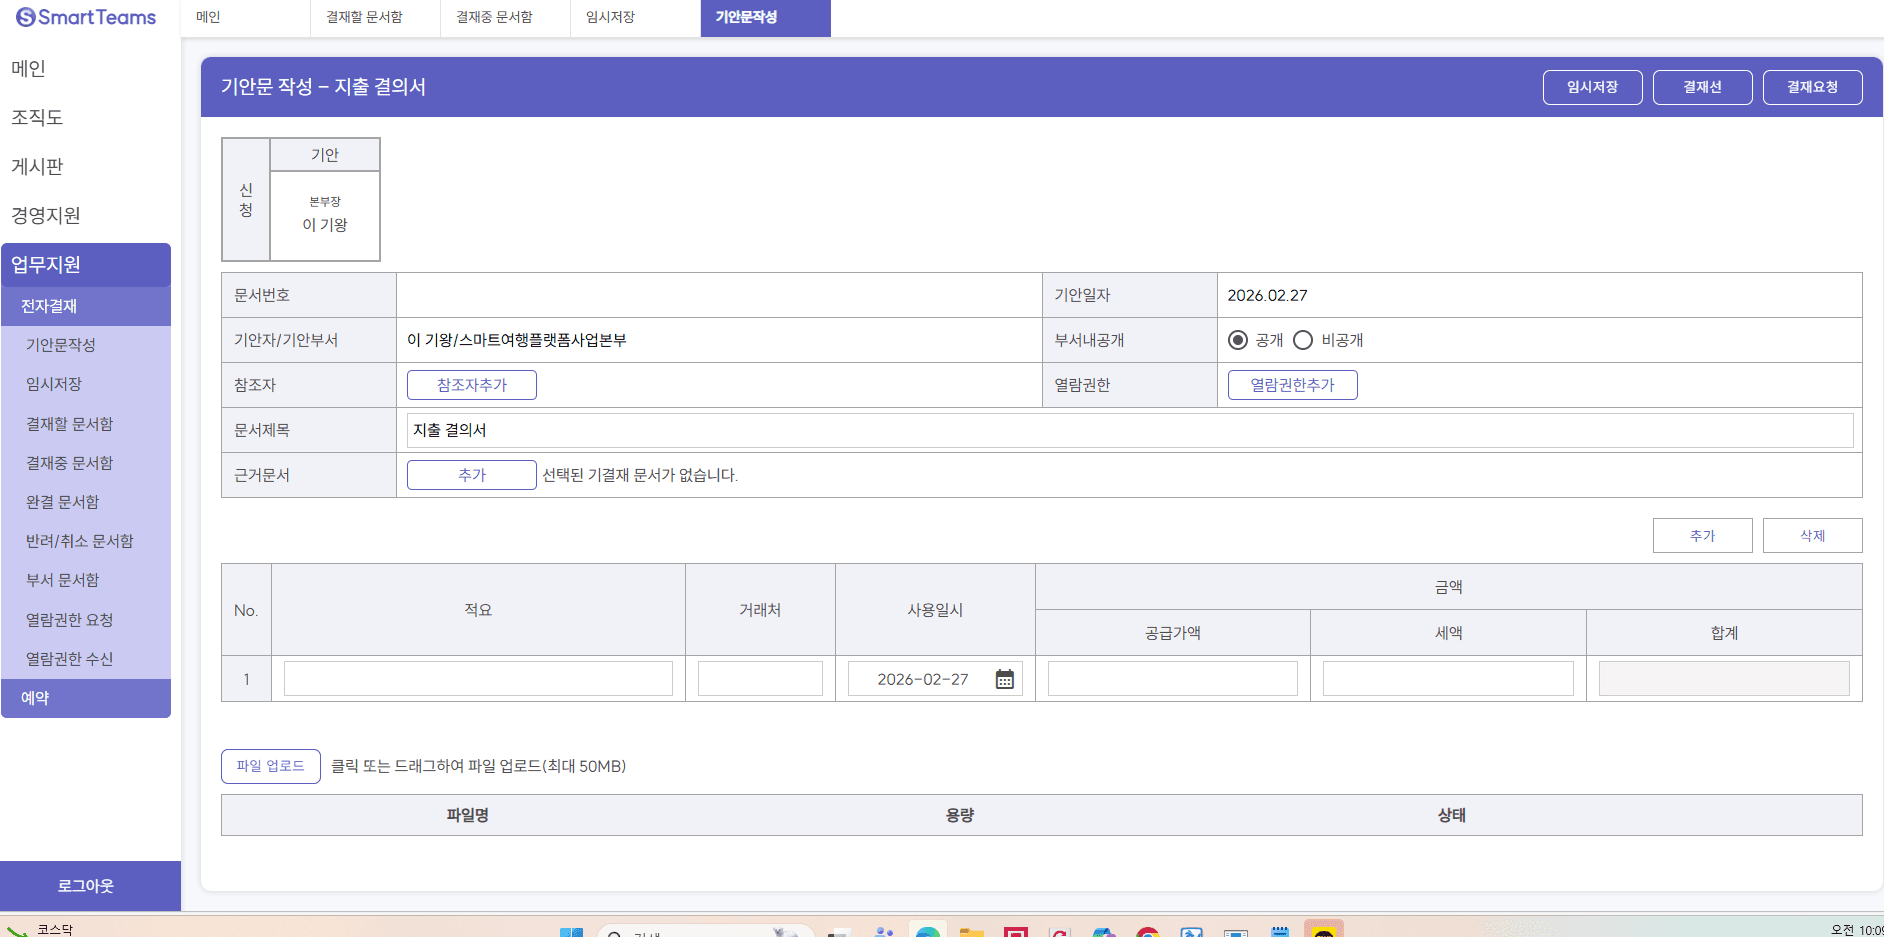Image resolution: width=1884 pixels, height=937 pixels.
Task: Open the 결재선 approval line dialog
Action: pyautogui.click(x=1702, y=87)
